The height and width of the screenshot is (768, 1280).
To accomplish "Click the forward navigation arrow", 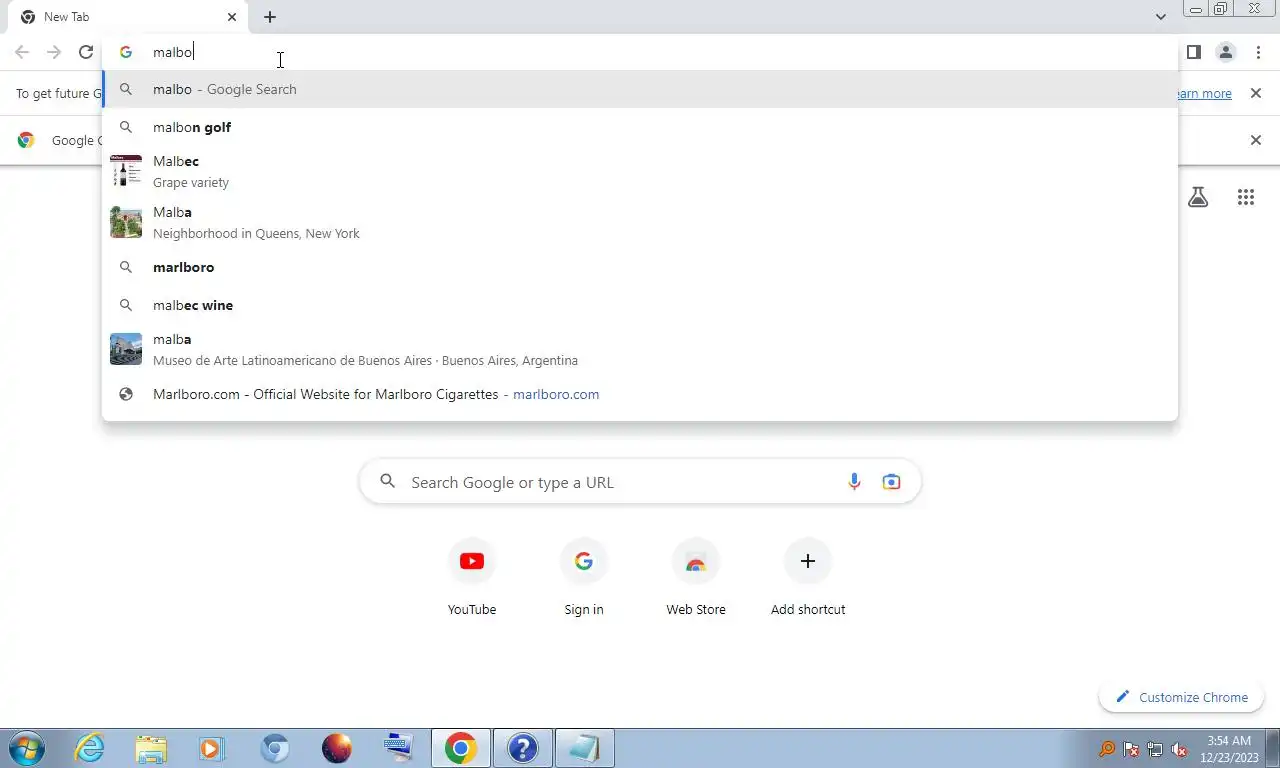I will (54, 52).
